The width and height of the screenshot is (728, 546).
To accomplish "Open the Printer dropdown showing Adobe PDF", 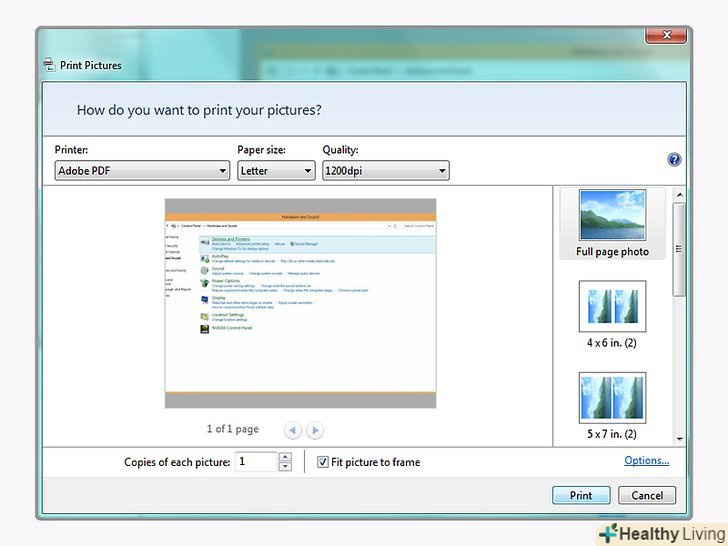I will pyautogui.click(x=142, y=171).
